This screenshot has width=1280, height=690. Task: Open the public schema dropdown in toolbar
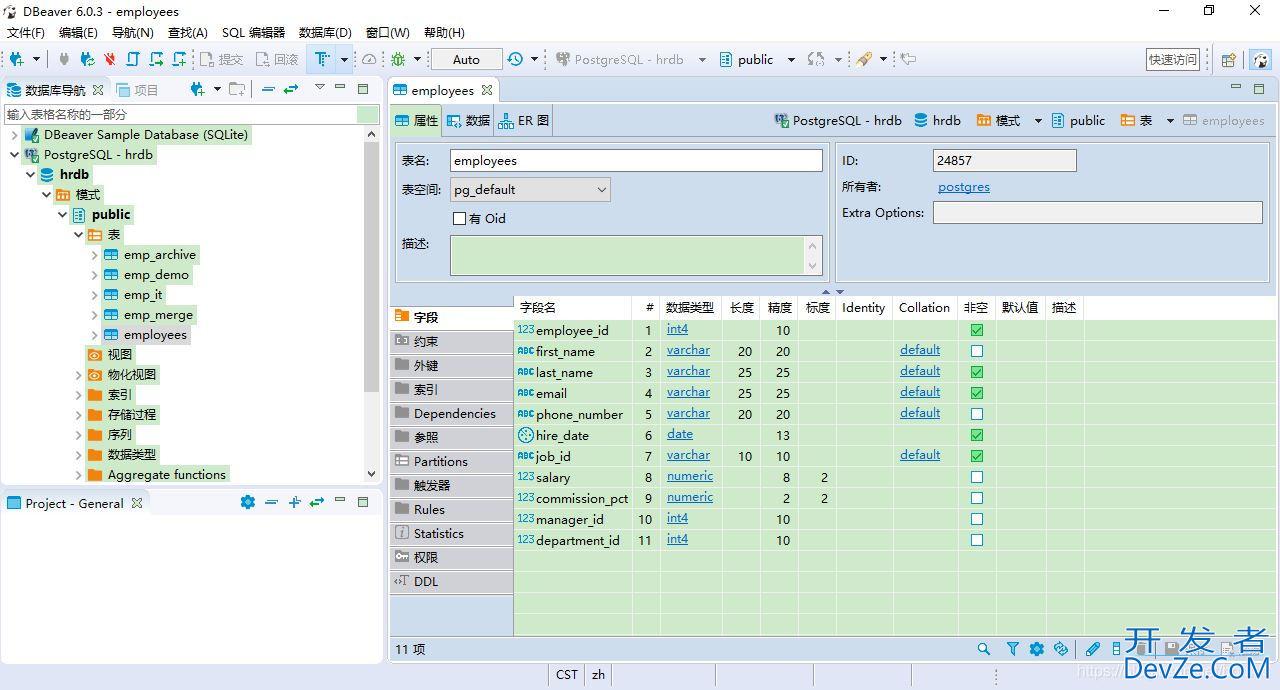[x=791, y=59]
